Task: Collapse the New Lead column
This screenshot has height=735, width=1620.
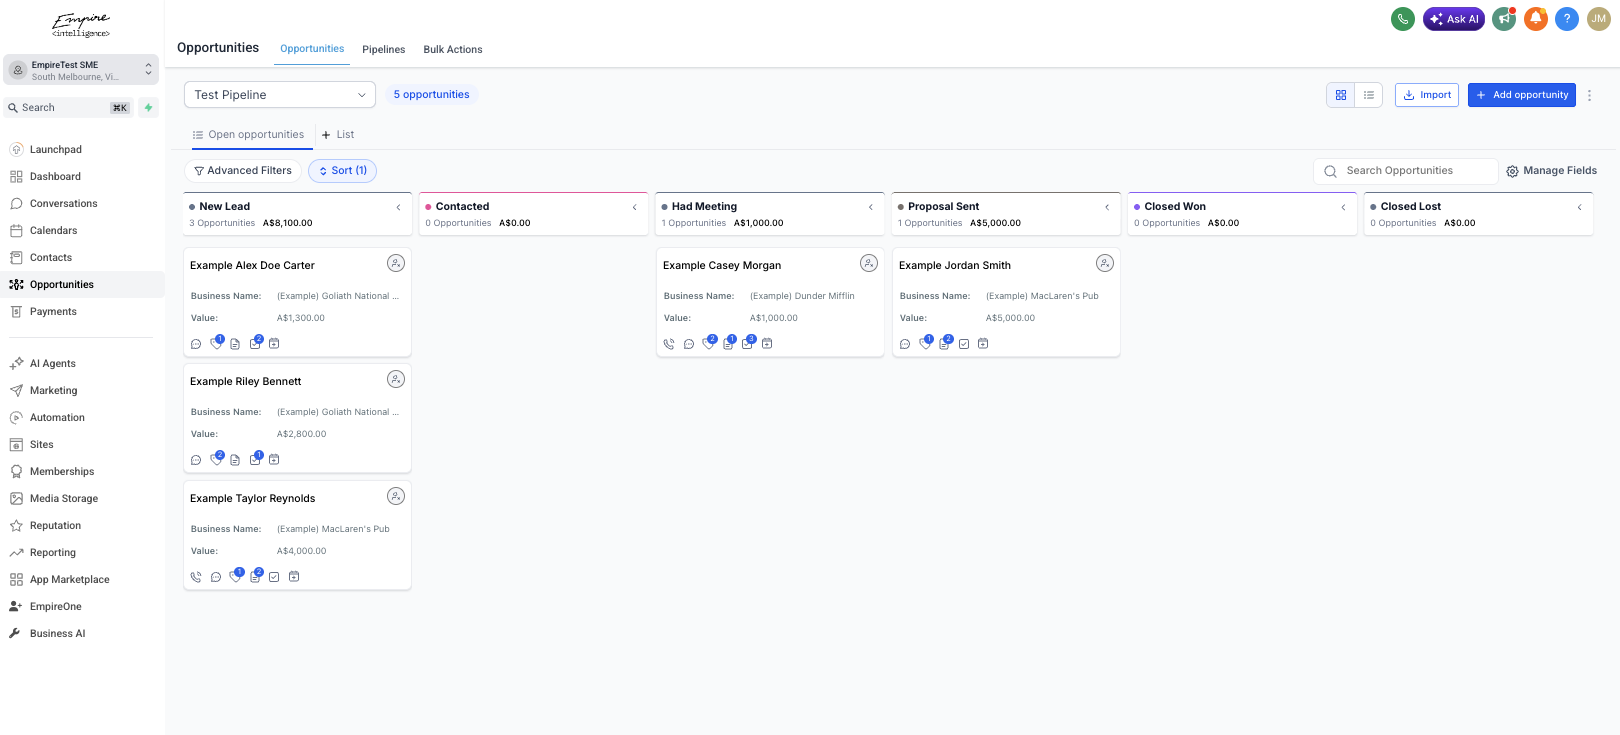Action: click(x=398, y=207)
